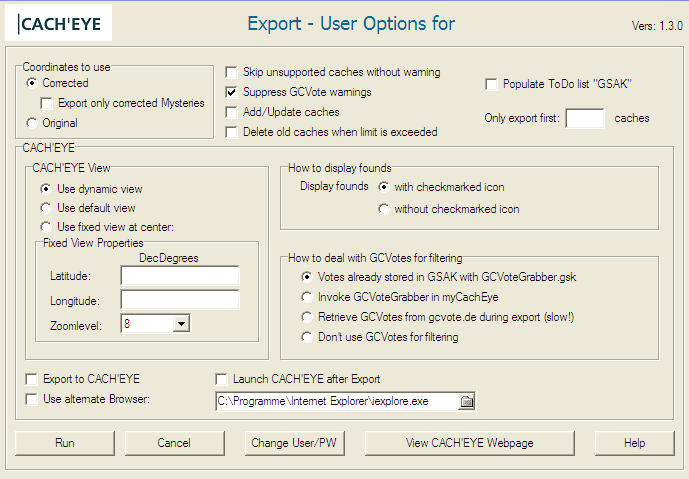The image size is (689, 479).
Task: Select Use fixed view at center
Action: (46, 227)
